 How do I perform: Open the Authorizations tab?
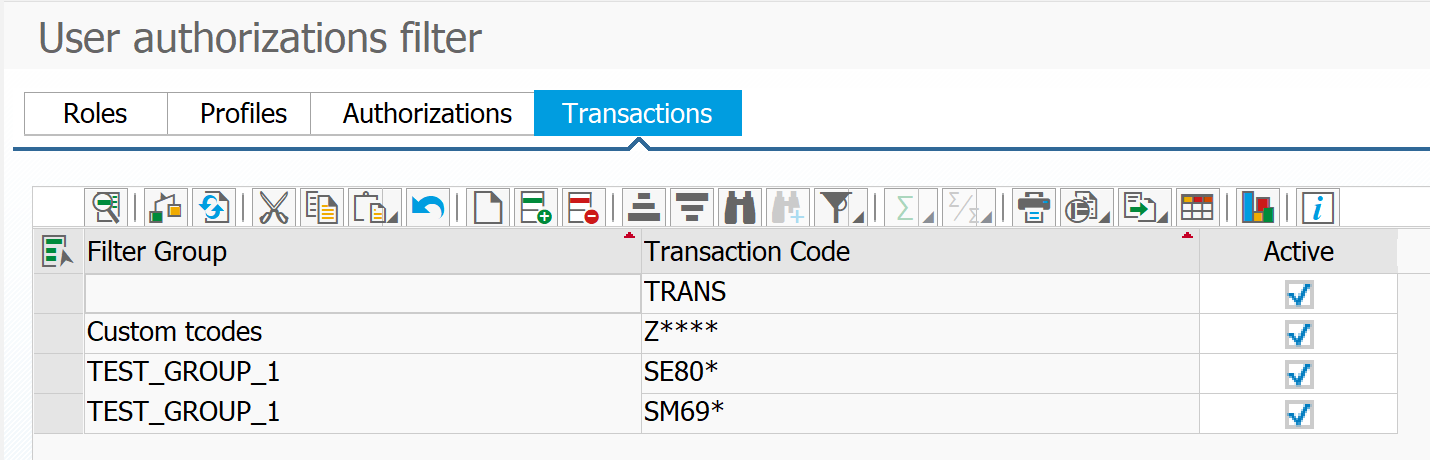(x=427, y=113)
